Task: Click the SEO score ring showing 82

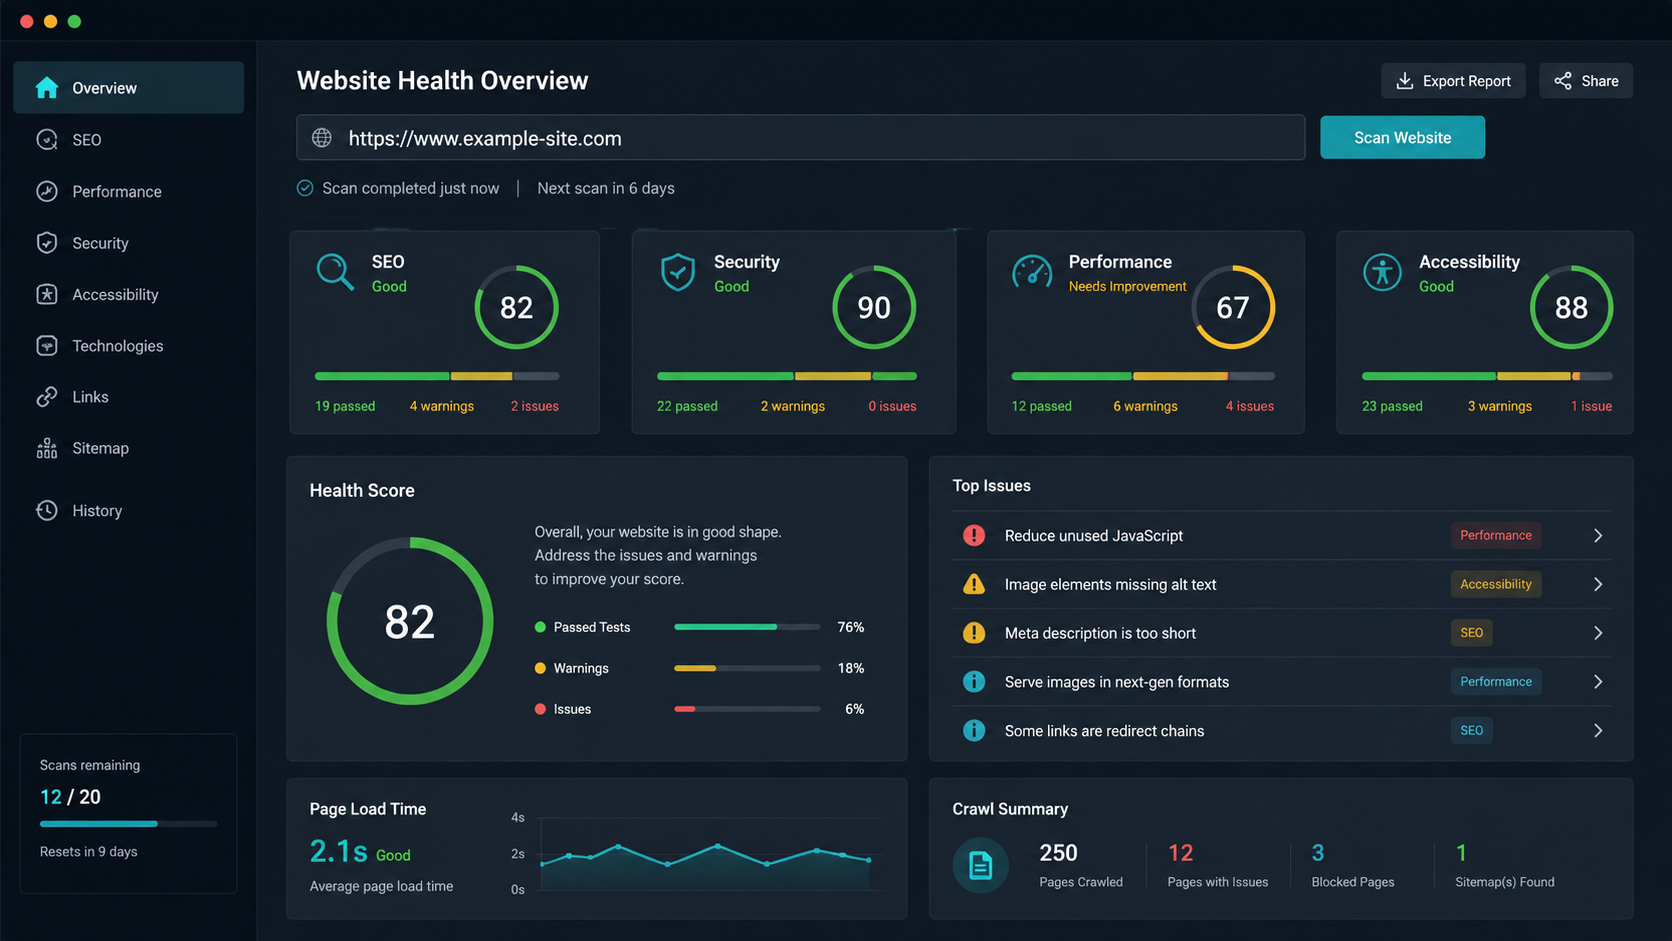Action: point(516,307)
